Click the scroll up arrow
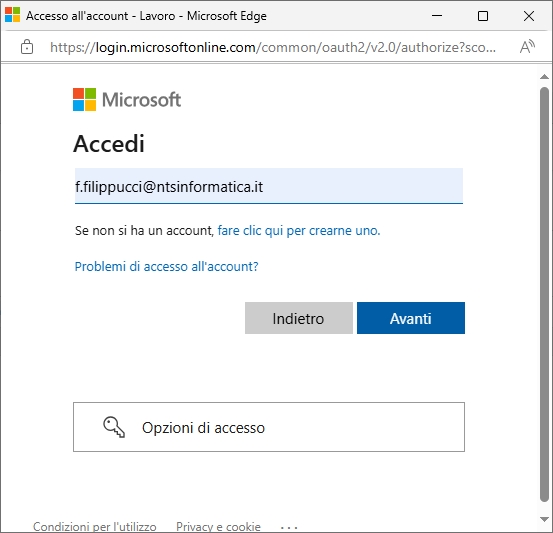 tap(544, 77)
